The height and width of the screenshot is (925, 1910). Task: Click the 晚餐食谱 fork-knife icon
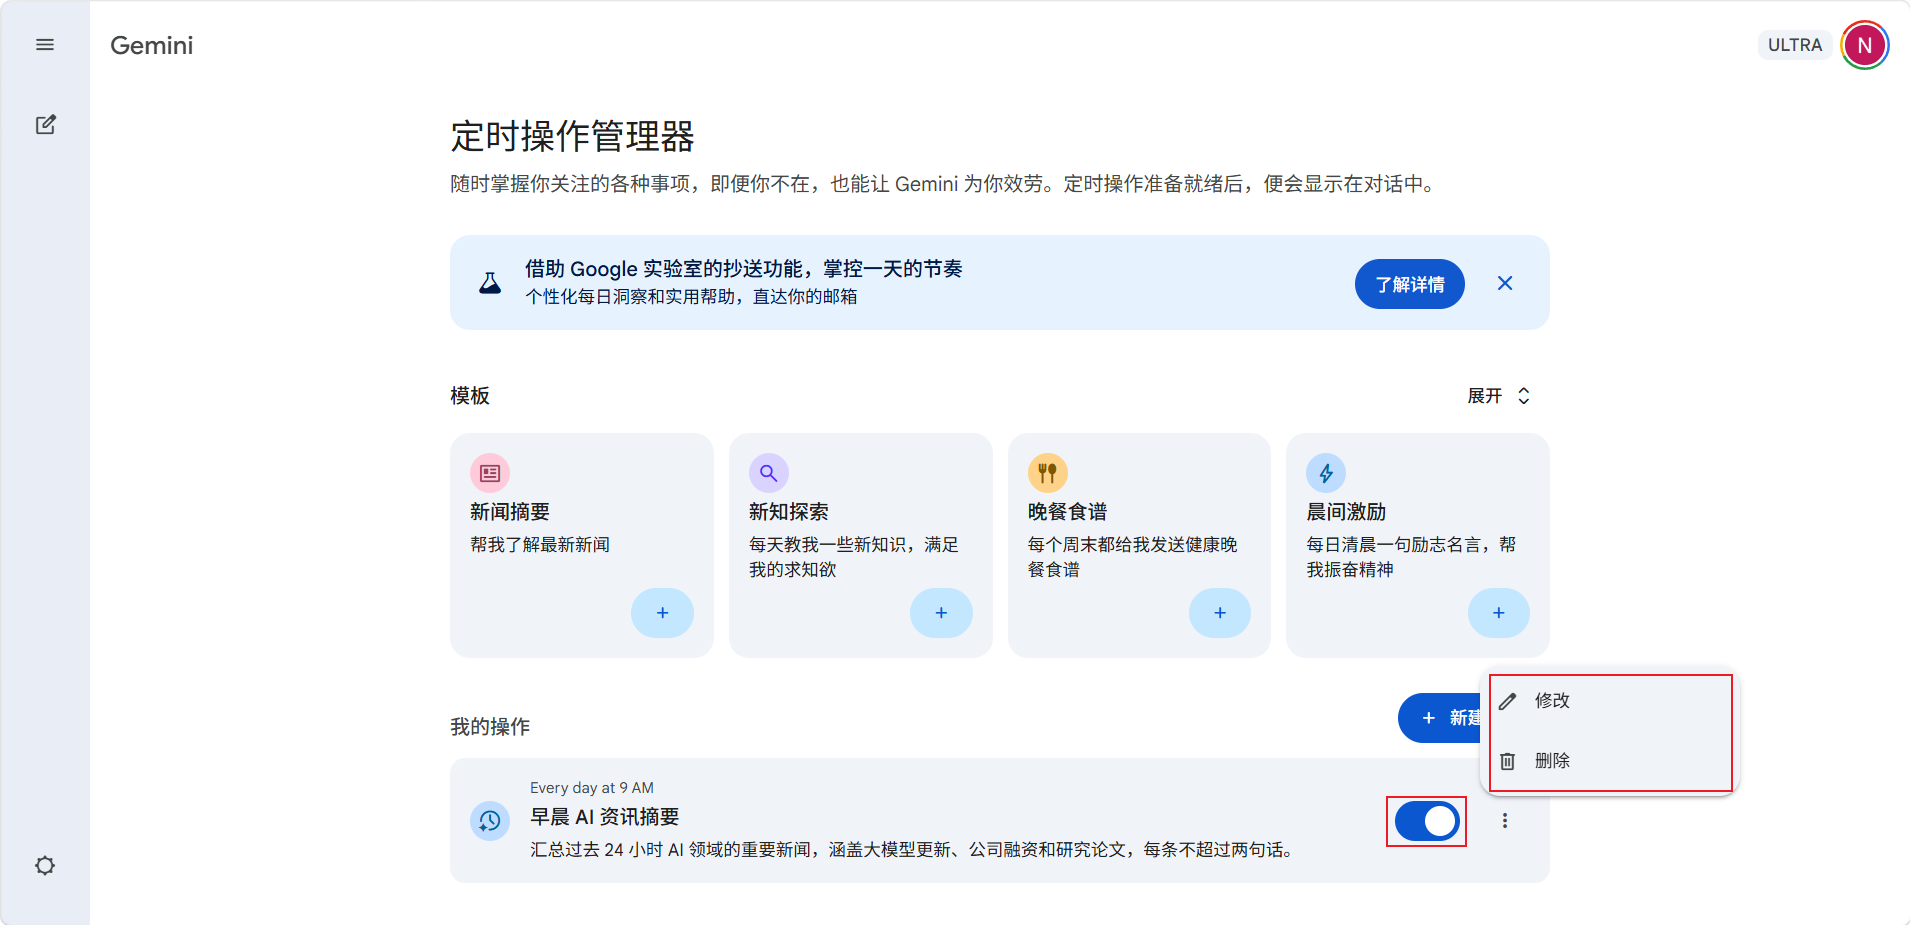coord(1047,473)
